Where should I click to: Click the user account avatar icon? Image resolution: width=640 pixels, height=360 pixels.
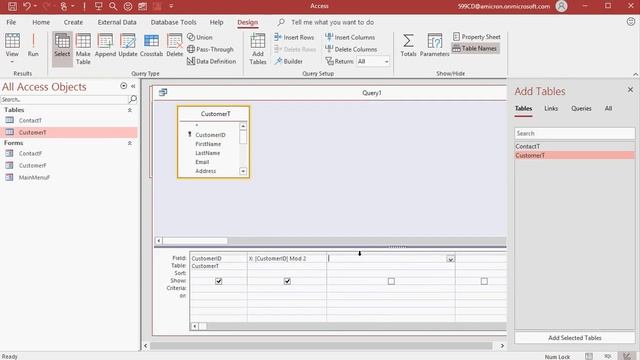click(x=562, y=6)
